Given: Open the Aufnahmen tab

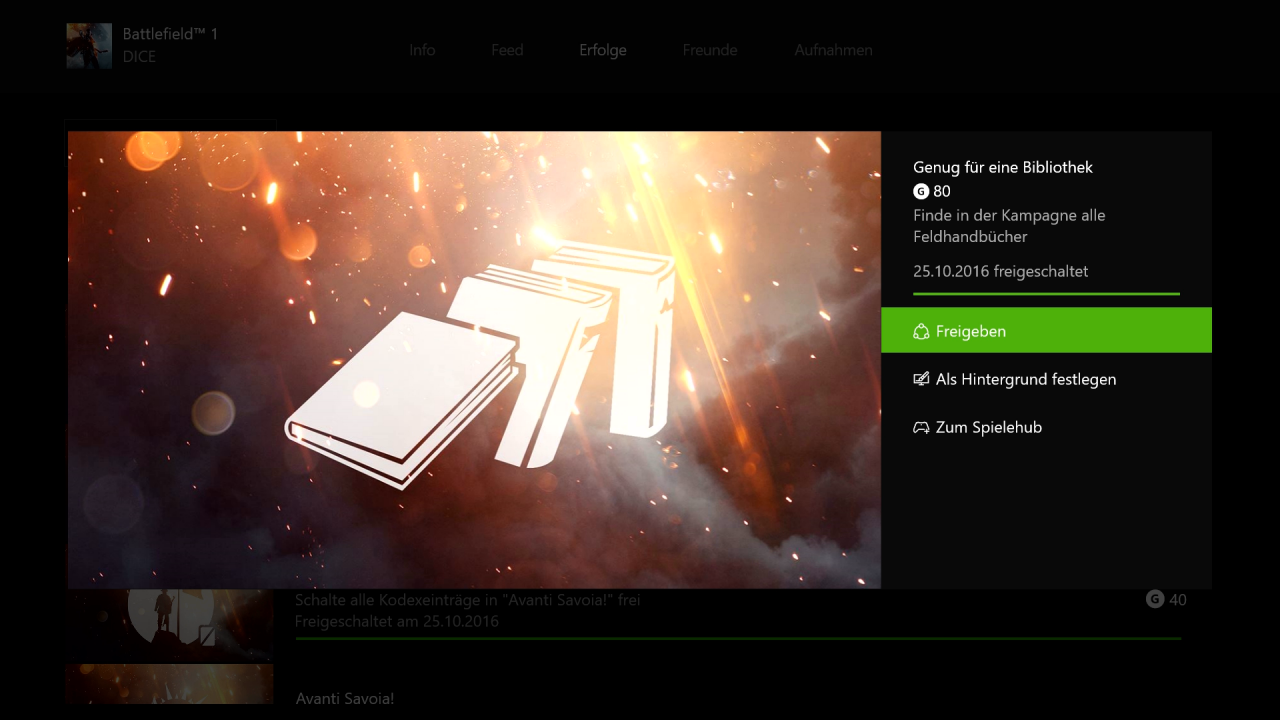Looking at the screenshot, I should click(833, 50).
